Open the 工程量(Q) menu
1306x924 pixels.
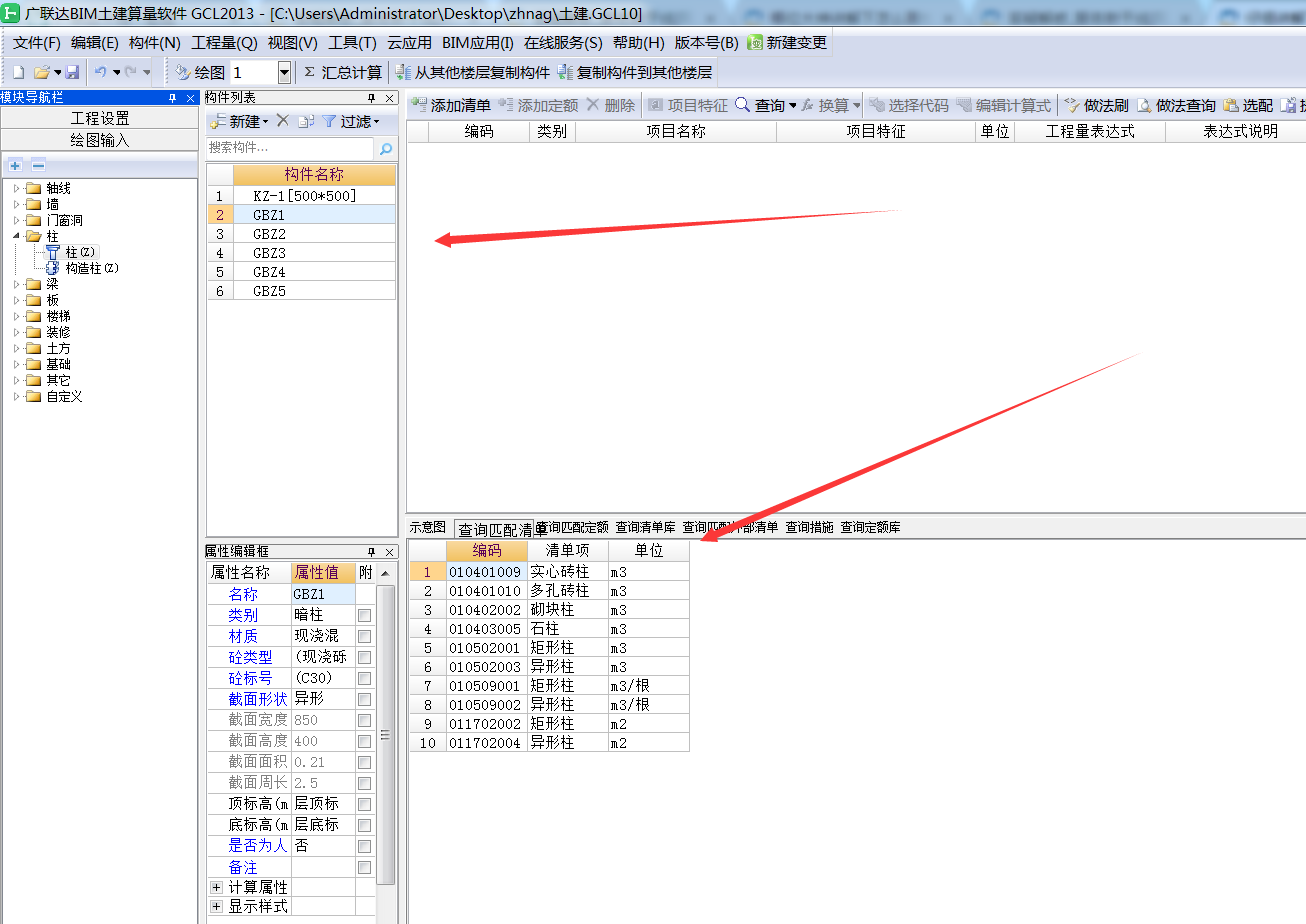pos(224,43)
